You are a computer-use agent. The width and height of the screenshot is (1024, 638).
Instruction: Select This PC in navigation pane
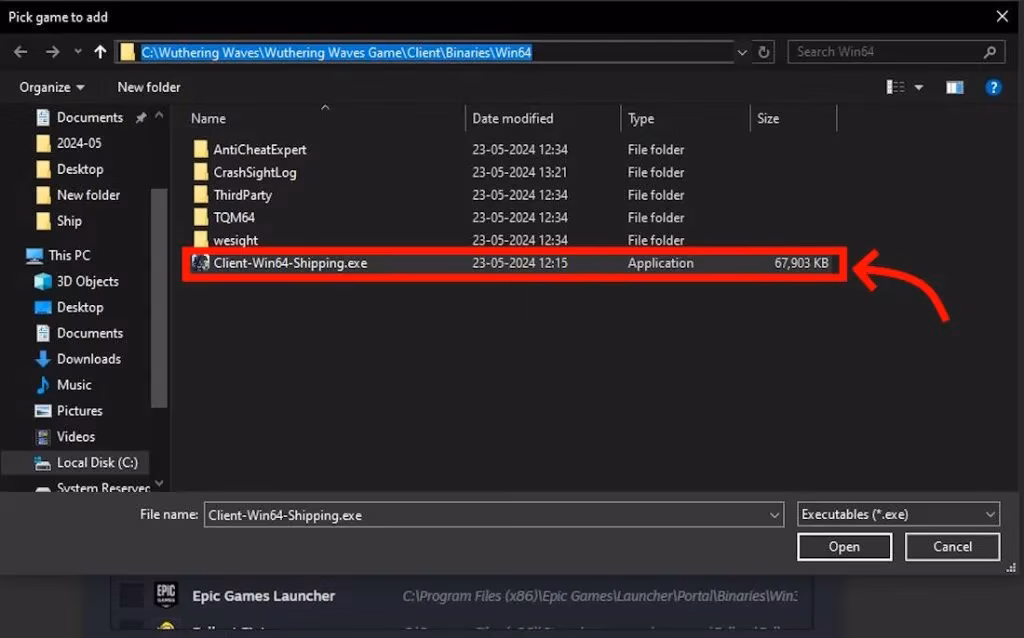click(58, 255)
